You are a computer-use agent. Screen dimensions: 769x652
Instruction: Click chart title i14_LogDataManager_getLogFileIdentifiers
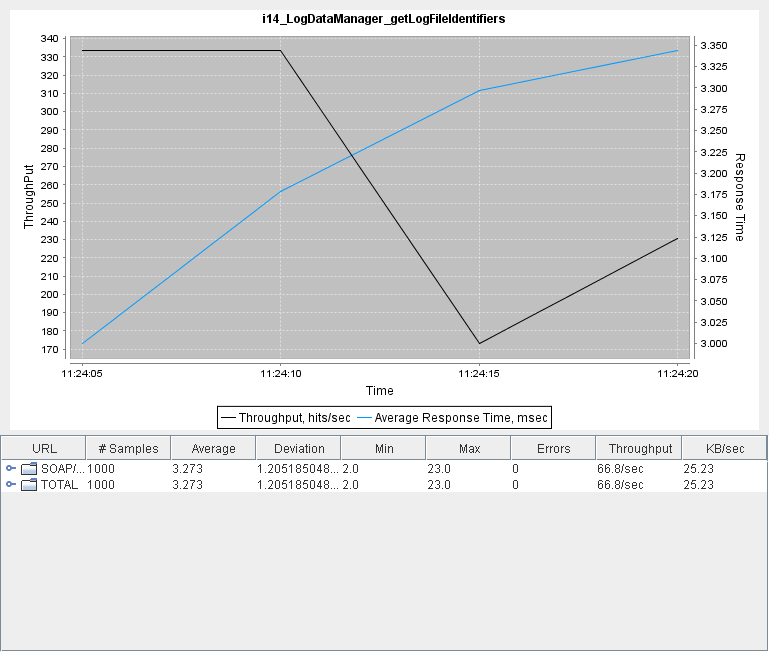coord(384,19)
